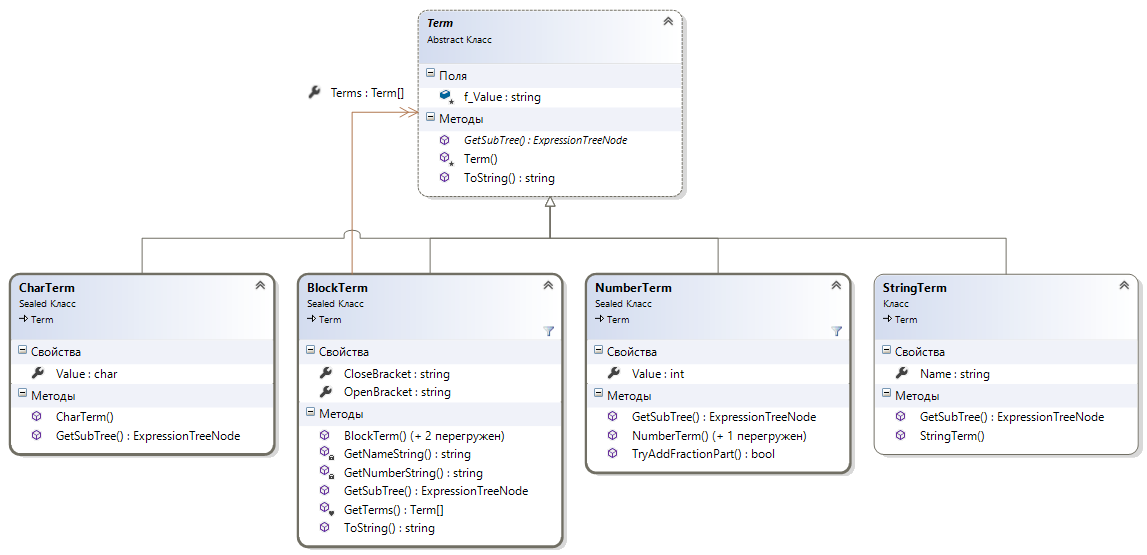The image size is (1147, 555).
Task: Click the Value : char property wrench icon
Action: tap(38, 373)
